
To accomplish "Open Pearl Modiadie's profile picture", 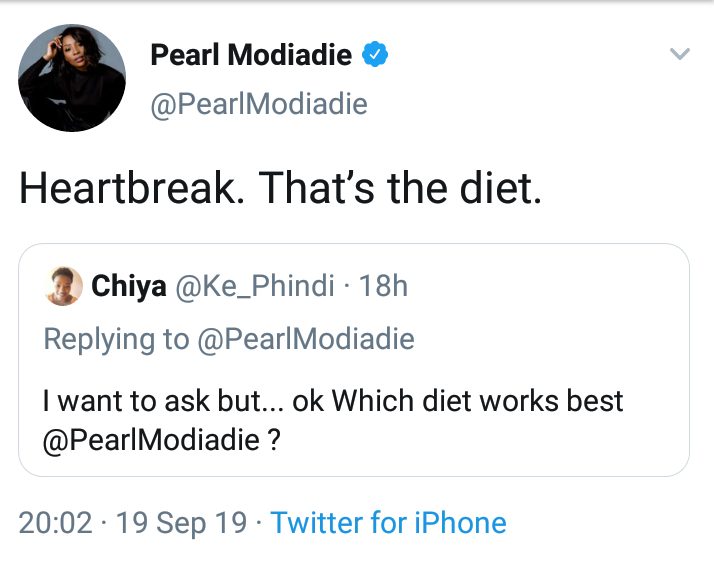I will click(72, 78).
